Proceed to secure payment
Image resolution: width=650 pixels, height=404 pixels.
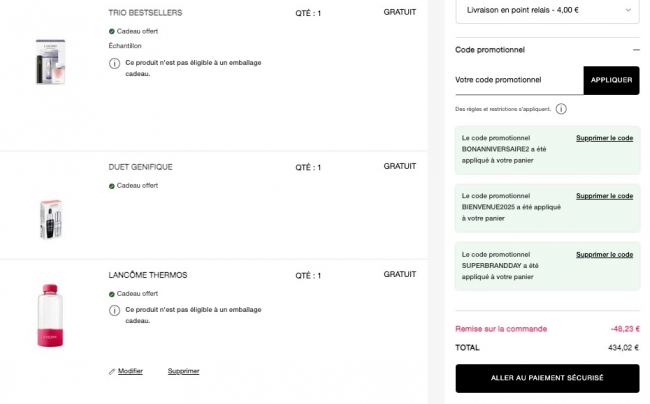tap(547, 378)
